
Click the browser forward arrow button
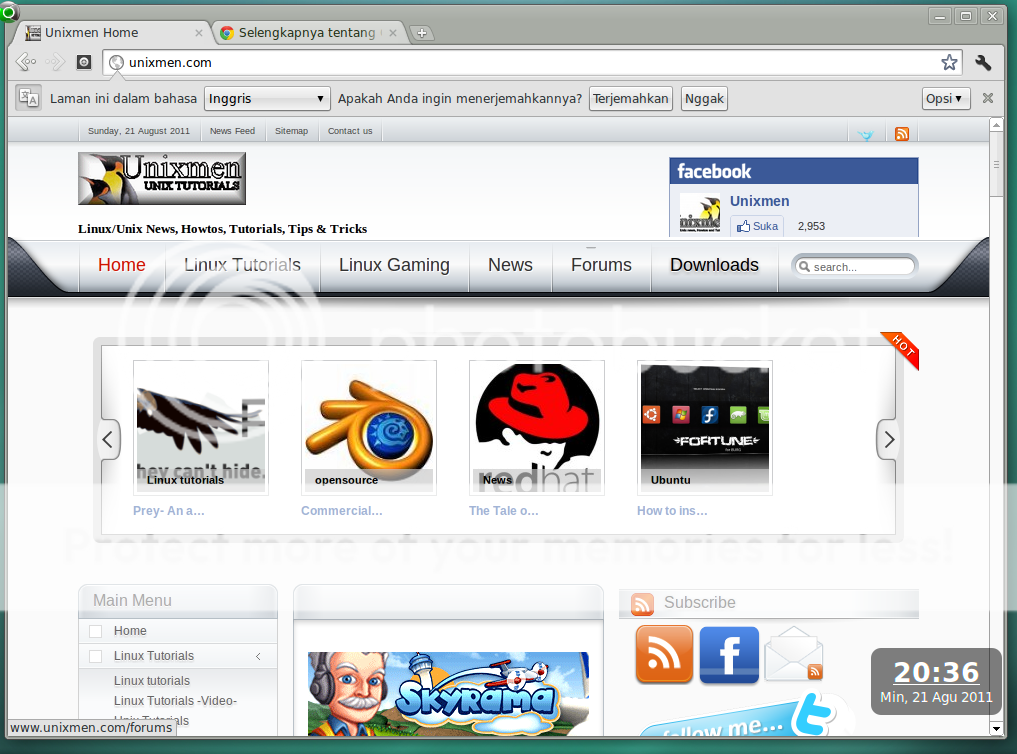point(55,62)
